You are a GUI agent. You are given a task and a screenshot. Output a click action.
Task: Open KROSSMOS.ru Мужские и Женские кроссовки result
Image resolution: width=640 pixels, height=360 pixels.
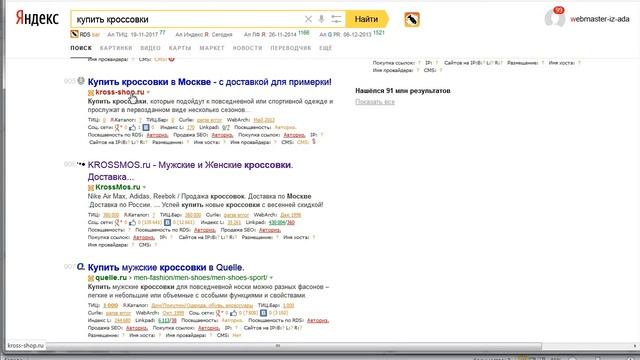click(x=190, y=171)
